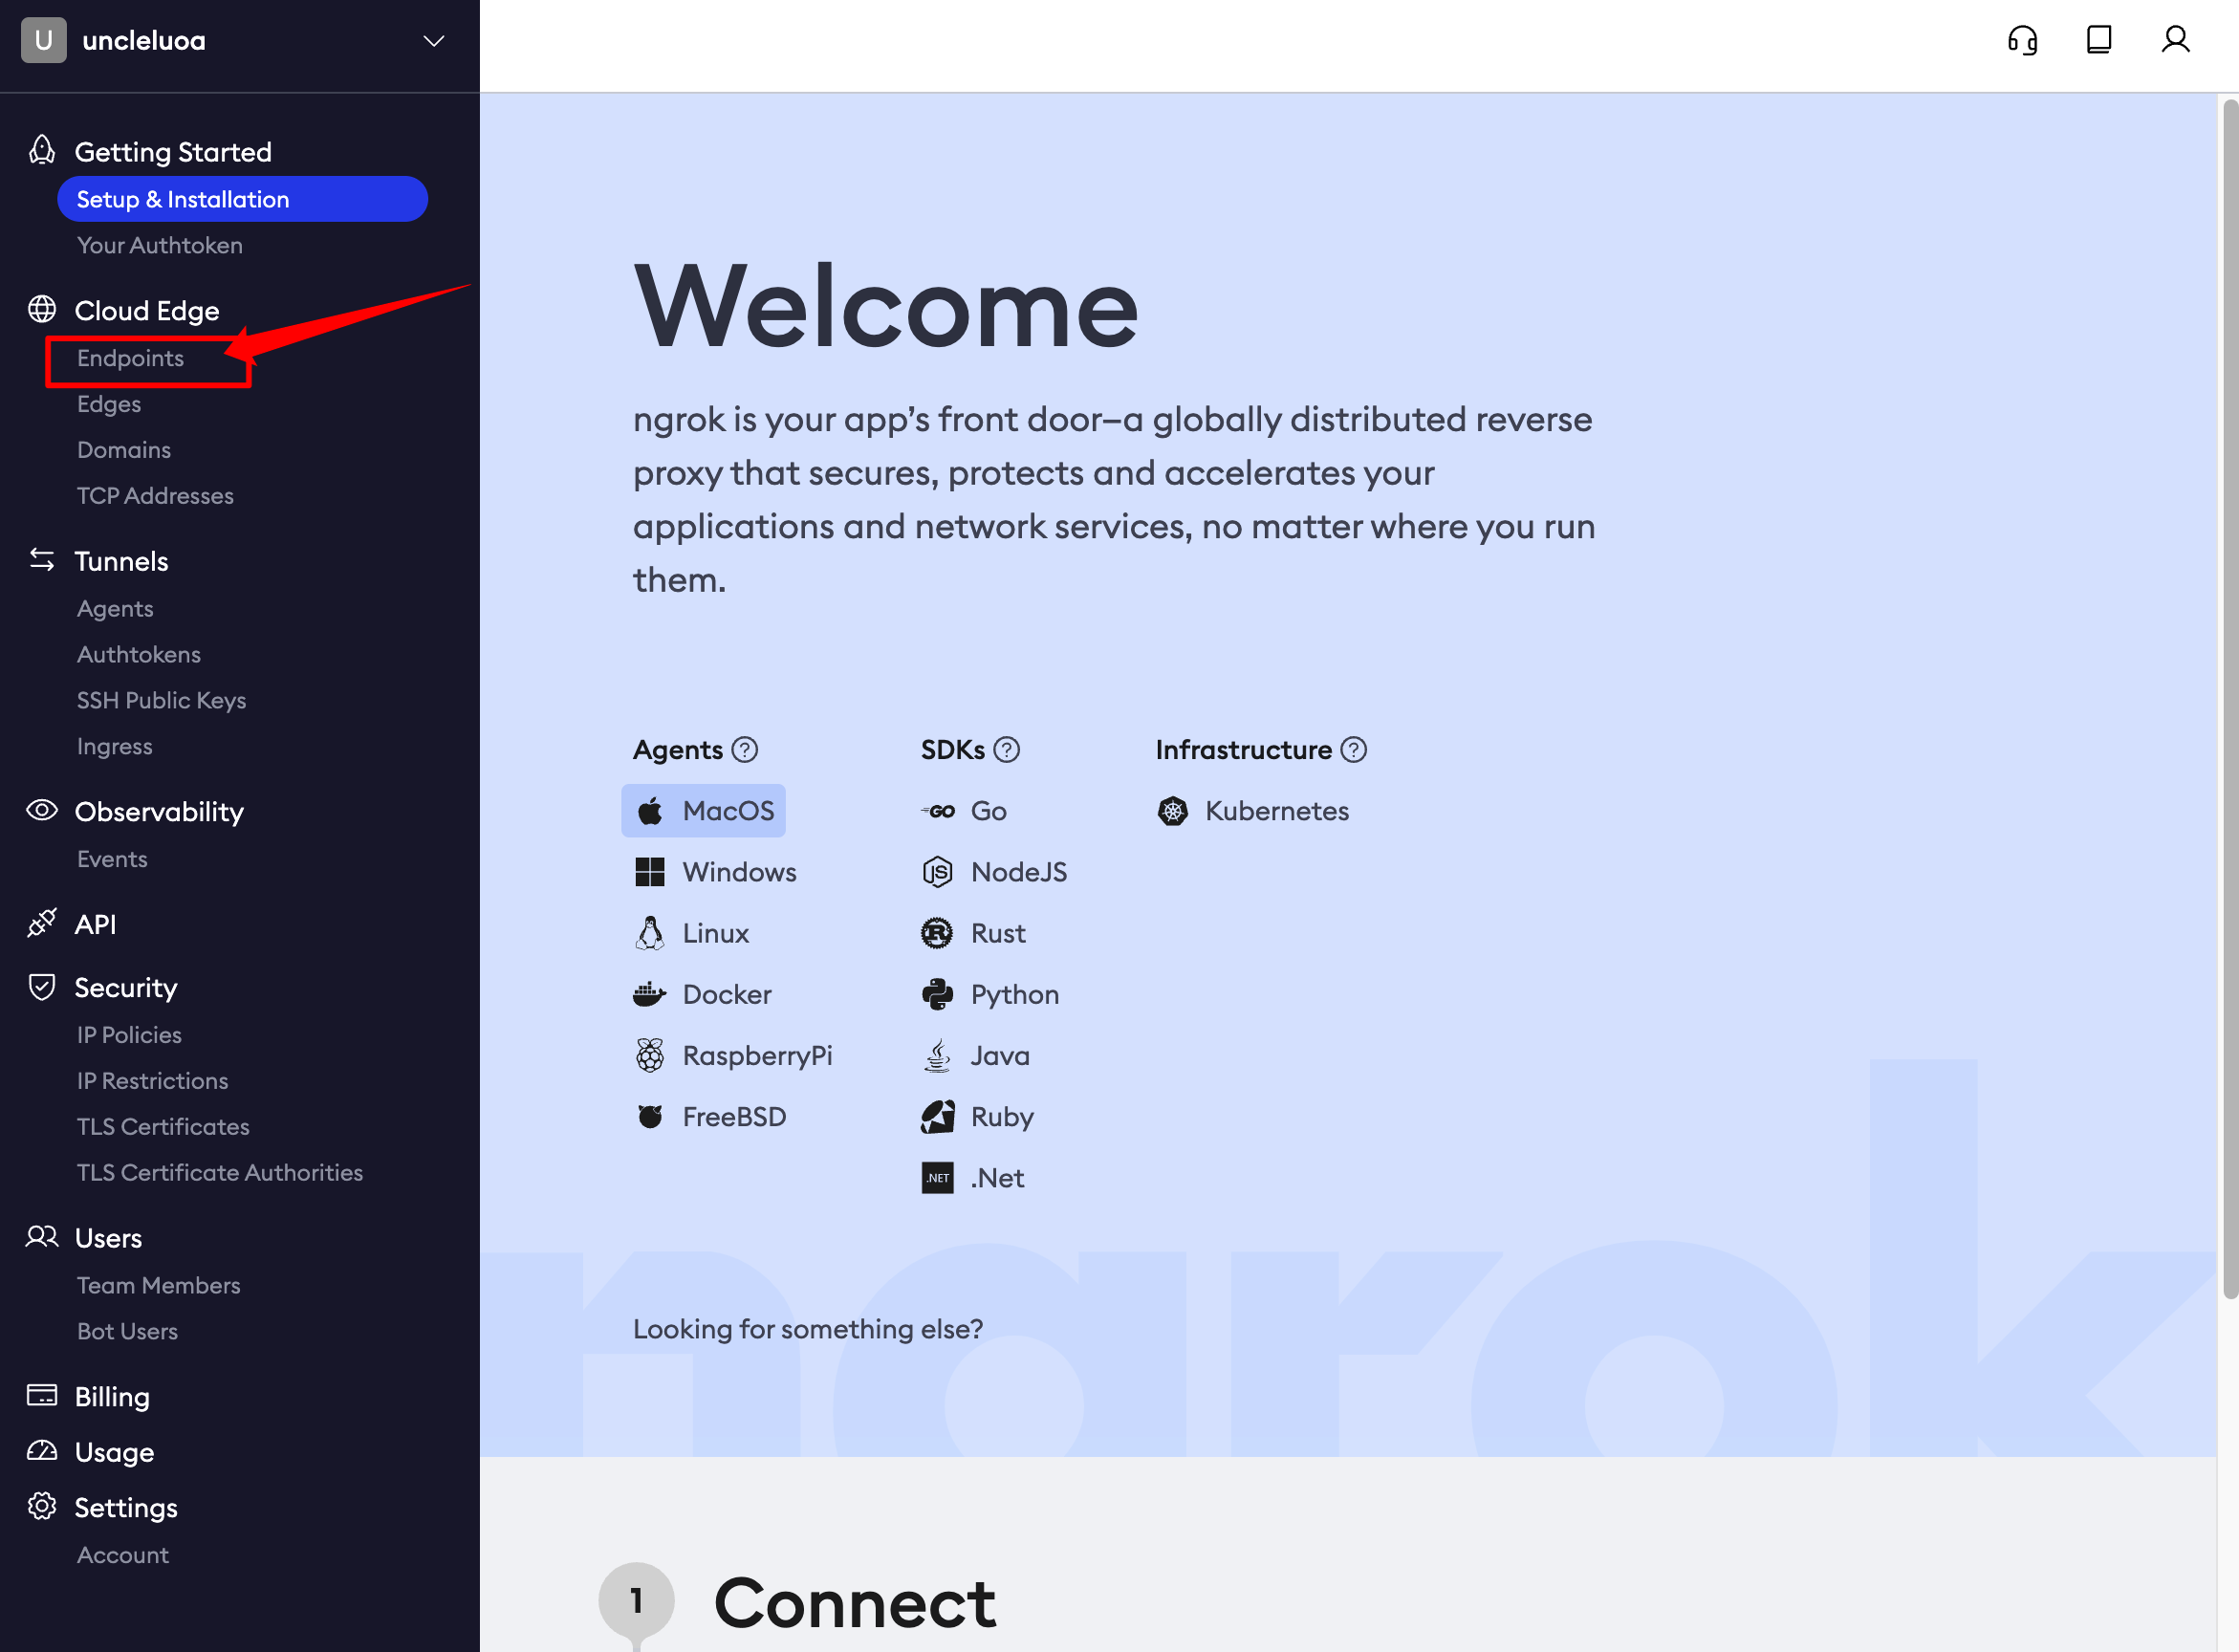Click the Python logo icon
This screenshot has width=2239, height=1652.
tap(937, 994)
